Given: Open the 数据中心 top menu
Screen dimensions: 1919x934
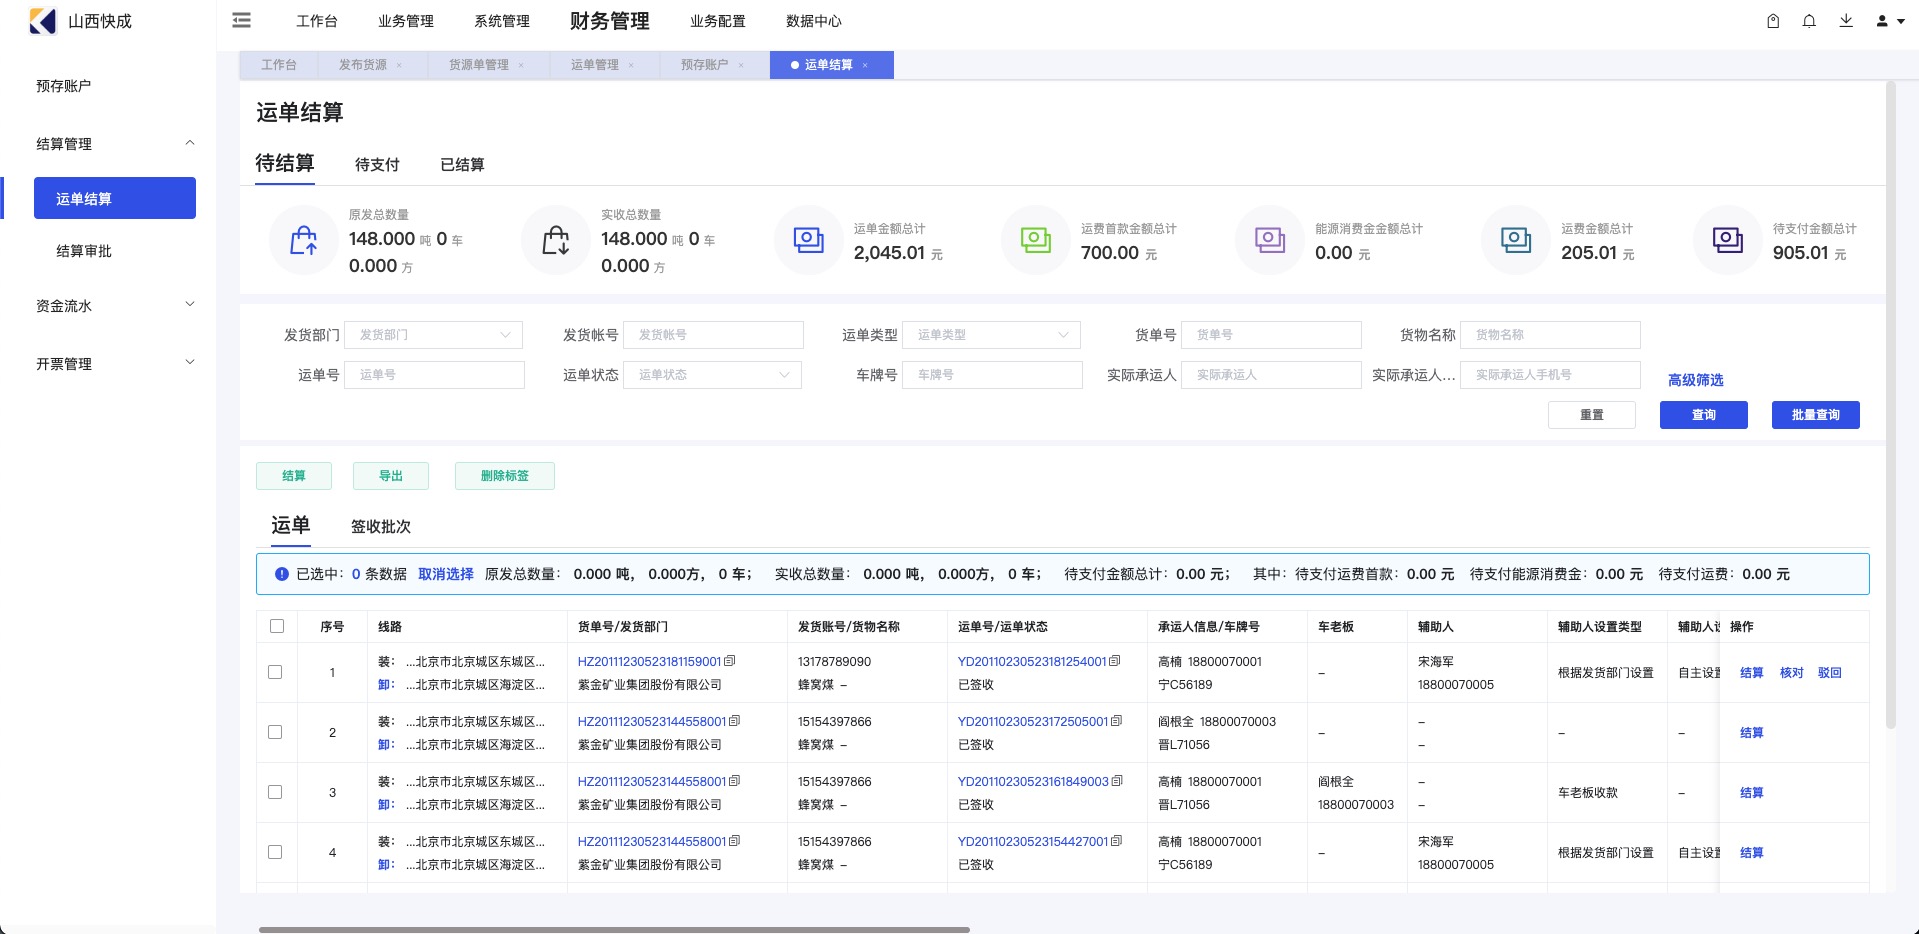Looking at the screenshot, I should point(813,21).
